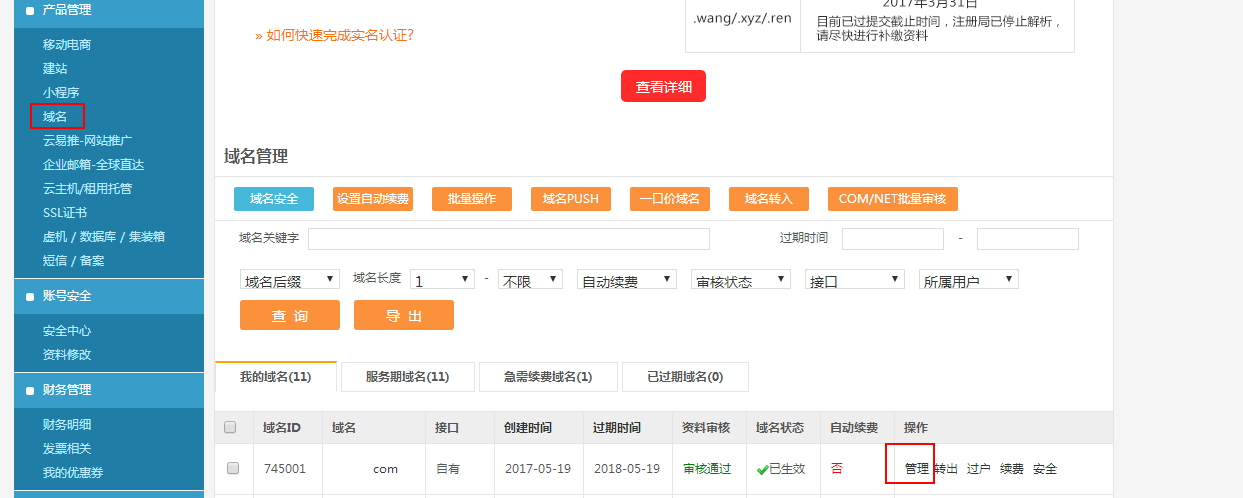Expand the 接口 filter dropdown
Screen dimensions: 1243x498
pyautogui.click(x=854, y=280)
